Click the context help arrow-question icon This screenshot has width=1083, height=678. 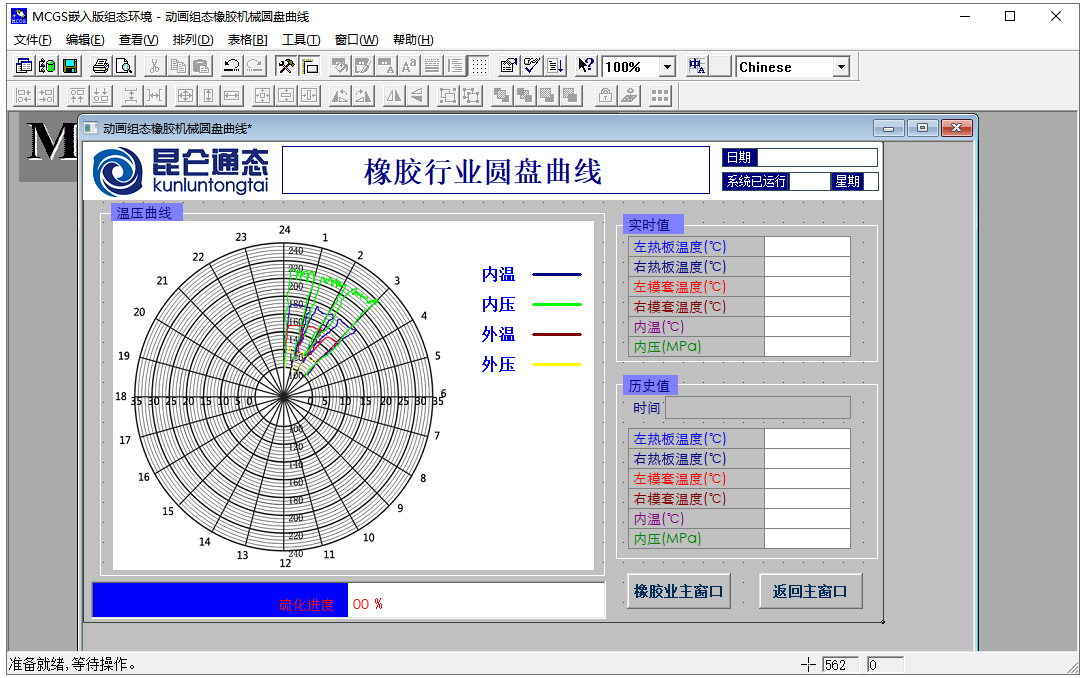586,66
